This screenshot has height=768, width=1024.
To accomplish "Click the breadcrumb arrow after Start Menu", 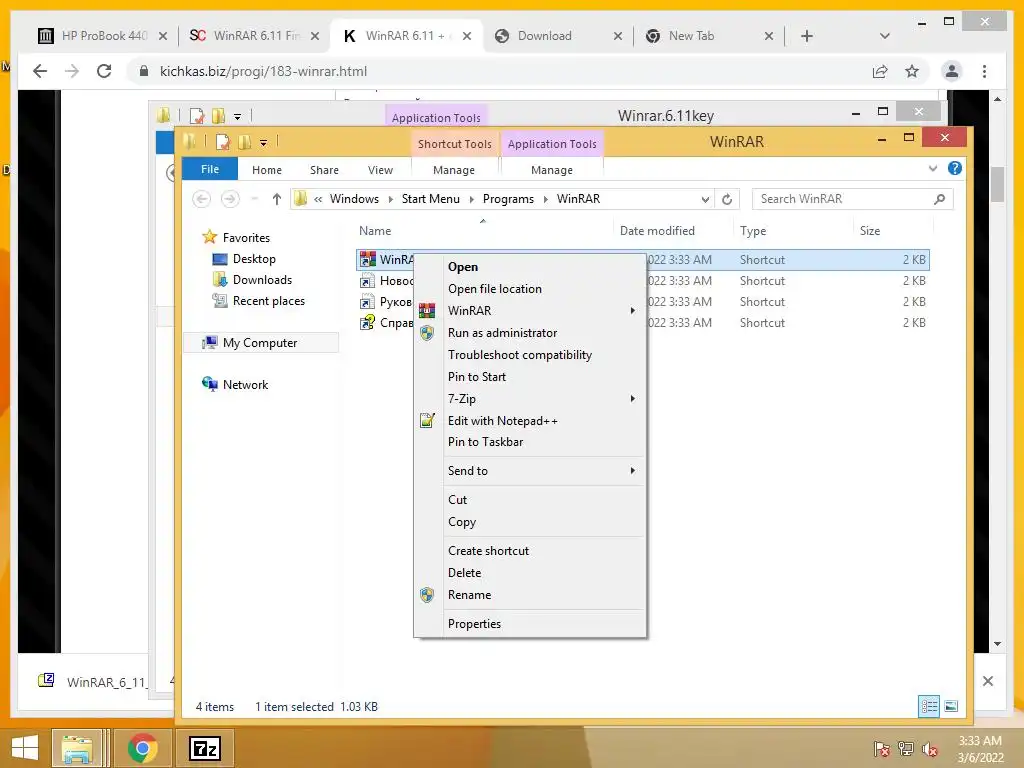I will point(472,199).
